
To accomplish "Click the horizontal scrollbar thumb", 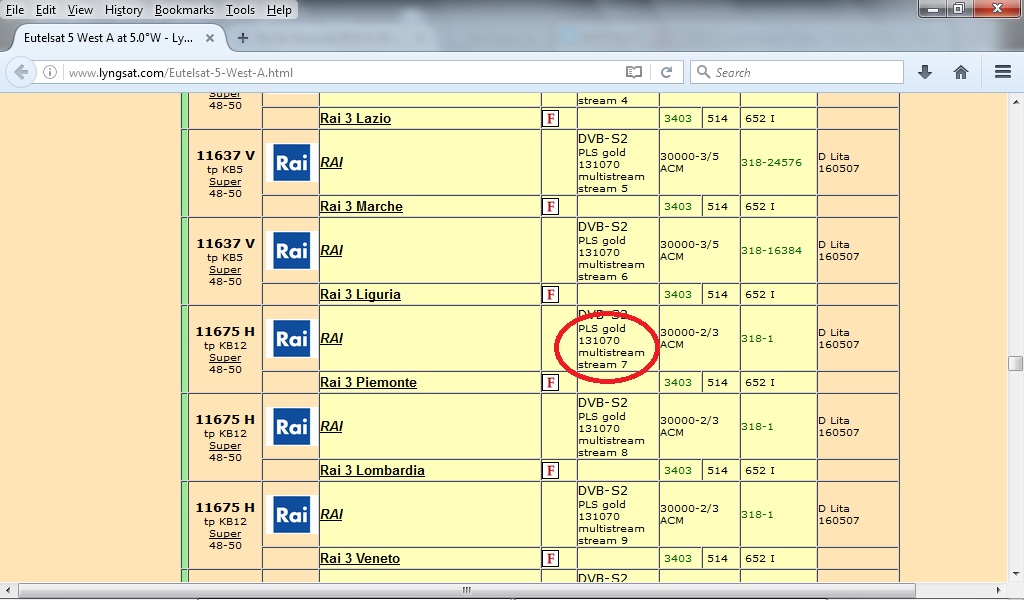I will click(x=466, y=590).
